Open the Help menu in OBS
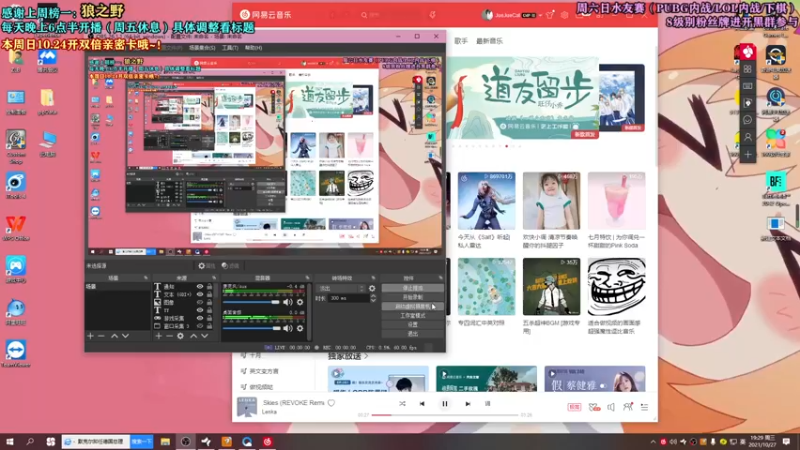The height and width of the screenshot is (450, 800). (254, 47)
